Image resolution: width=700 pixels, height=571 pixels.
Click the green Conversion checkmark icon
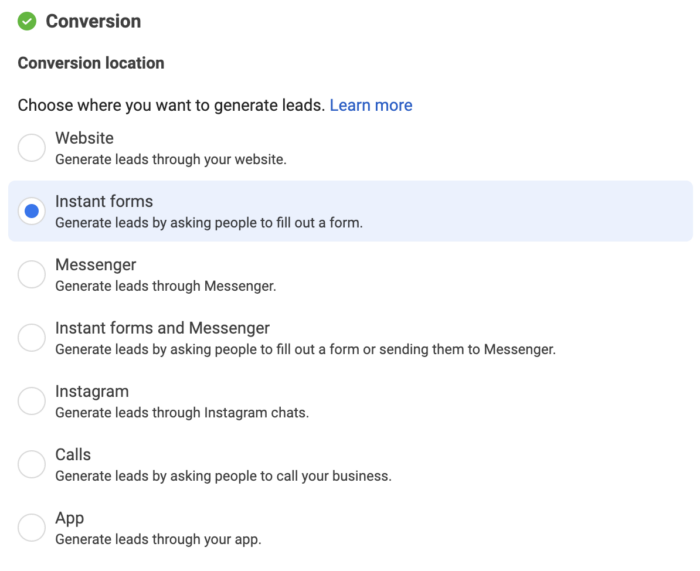click(27, 21)
